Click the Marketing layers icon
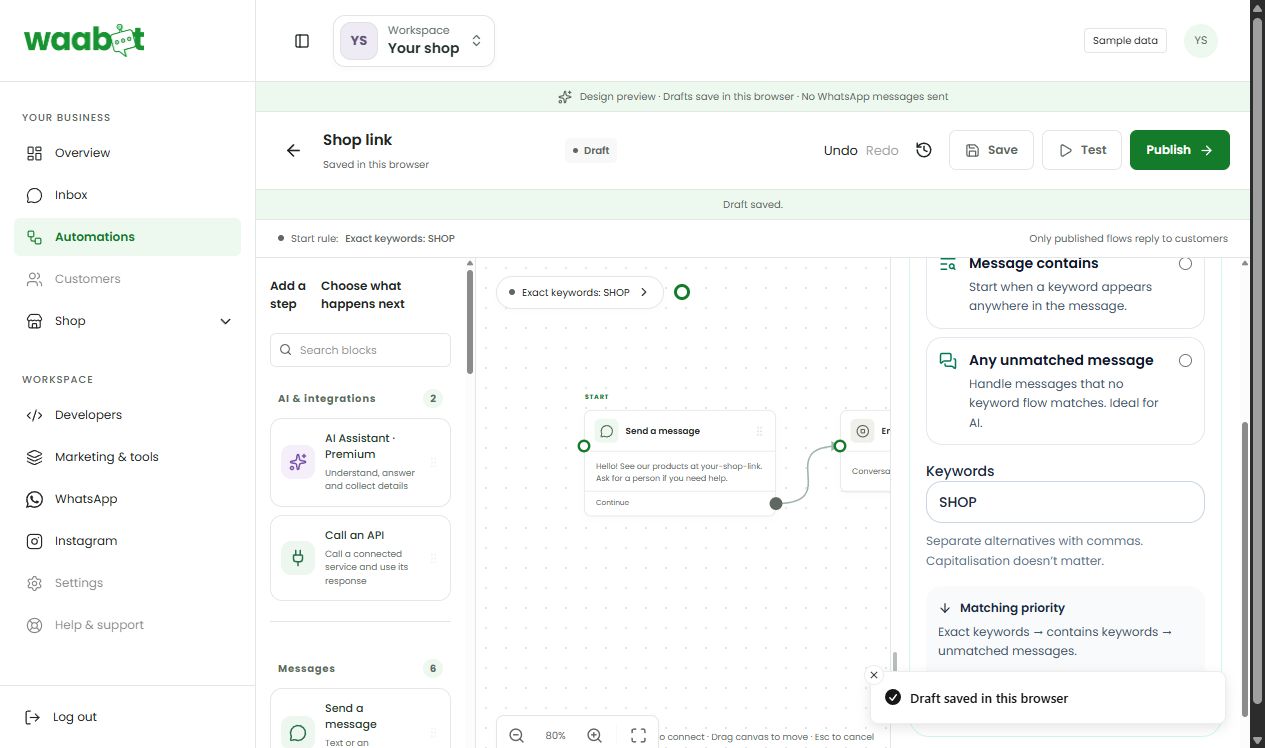This screenshot has height=748, width=1265. coord(34,457)
